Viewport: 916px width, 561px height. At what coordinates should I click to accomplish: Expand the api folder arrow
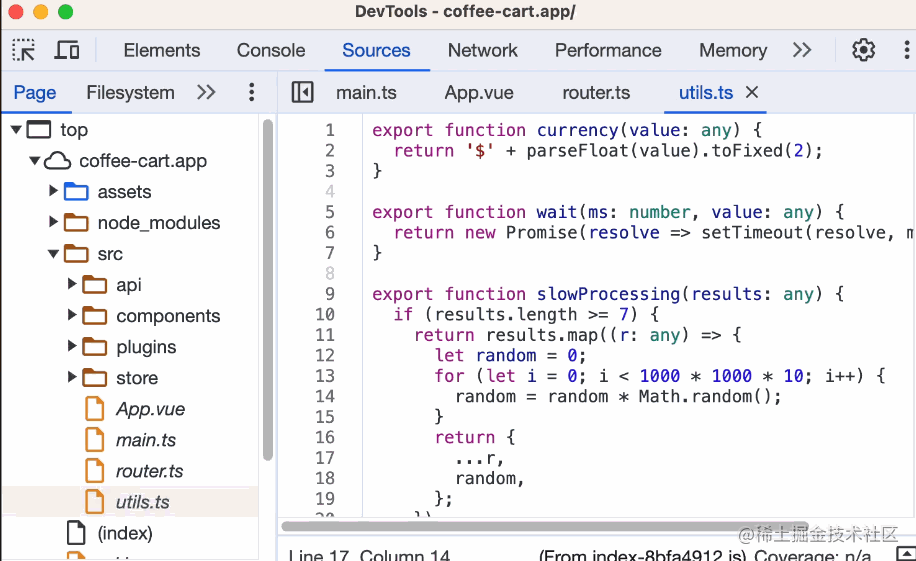[x=72, y=283]
